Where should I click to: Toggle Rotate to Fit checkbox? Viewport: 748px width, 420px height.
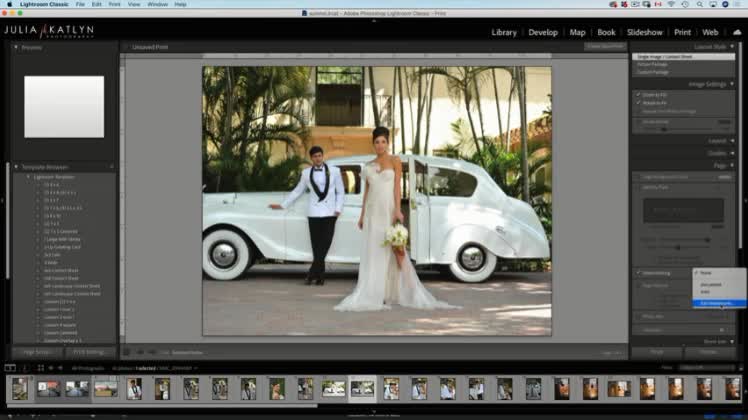click(638, 103)
